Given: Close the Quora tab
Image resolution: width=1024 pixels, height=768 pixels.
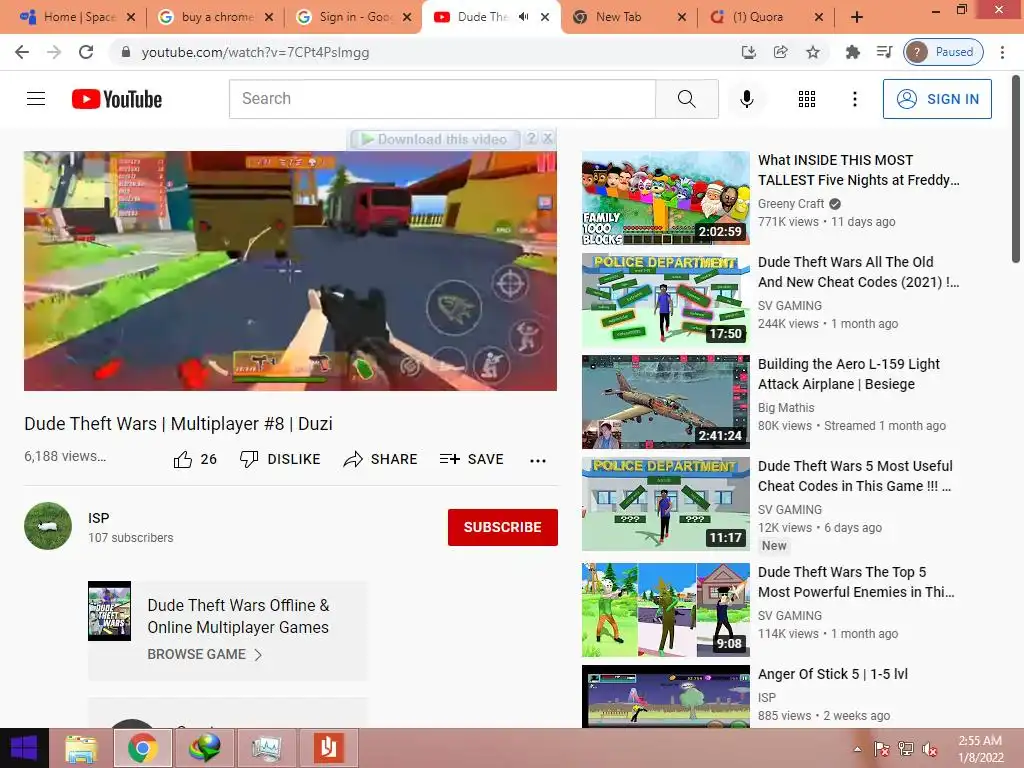Looking at the screenshot, I should click(x=818, y=17).
